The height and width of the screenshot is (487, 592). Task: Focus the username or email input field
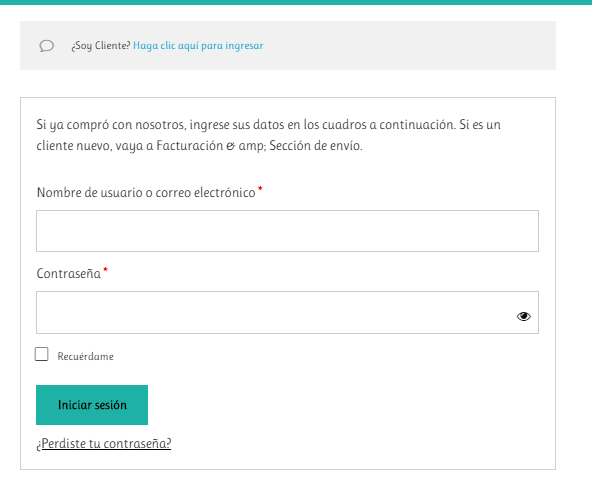[x=287, y=231]
